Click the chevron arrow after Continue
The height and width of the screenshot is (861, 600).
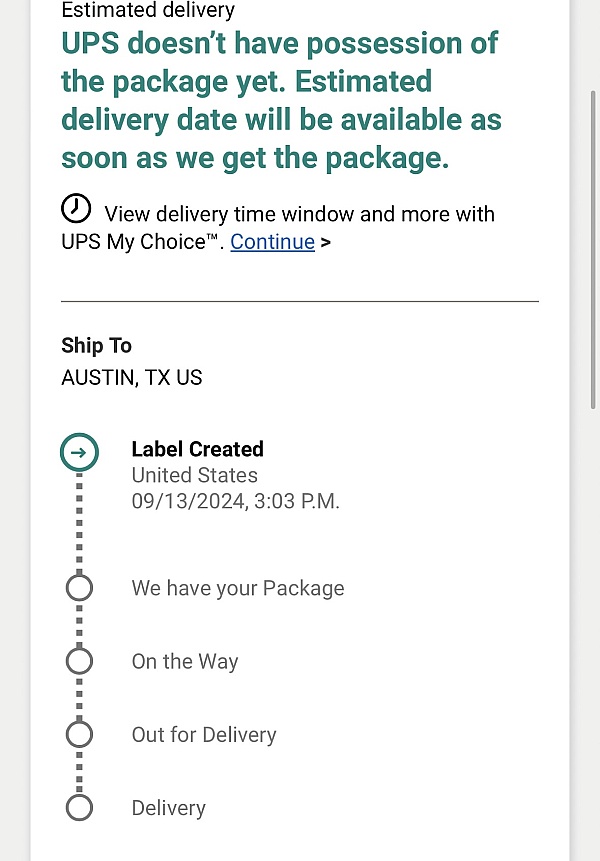pos(326,242)
